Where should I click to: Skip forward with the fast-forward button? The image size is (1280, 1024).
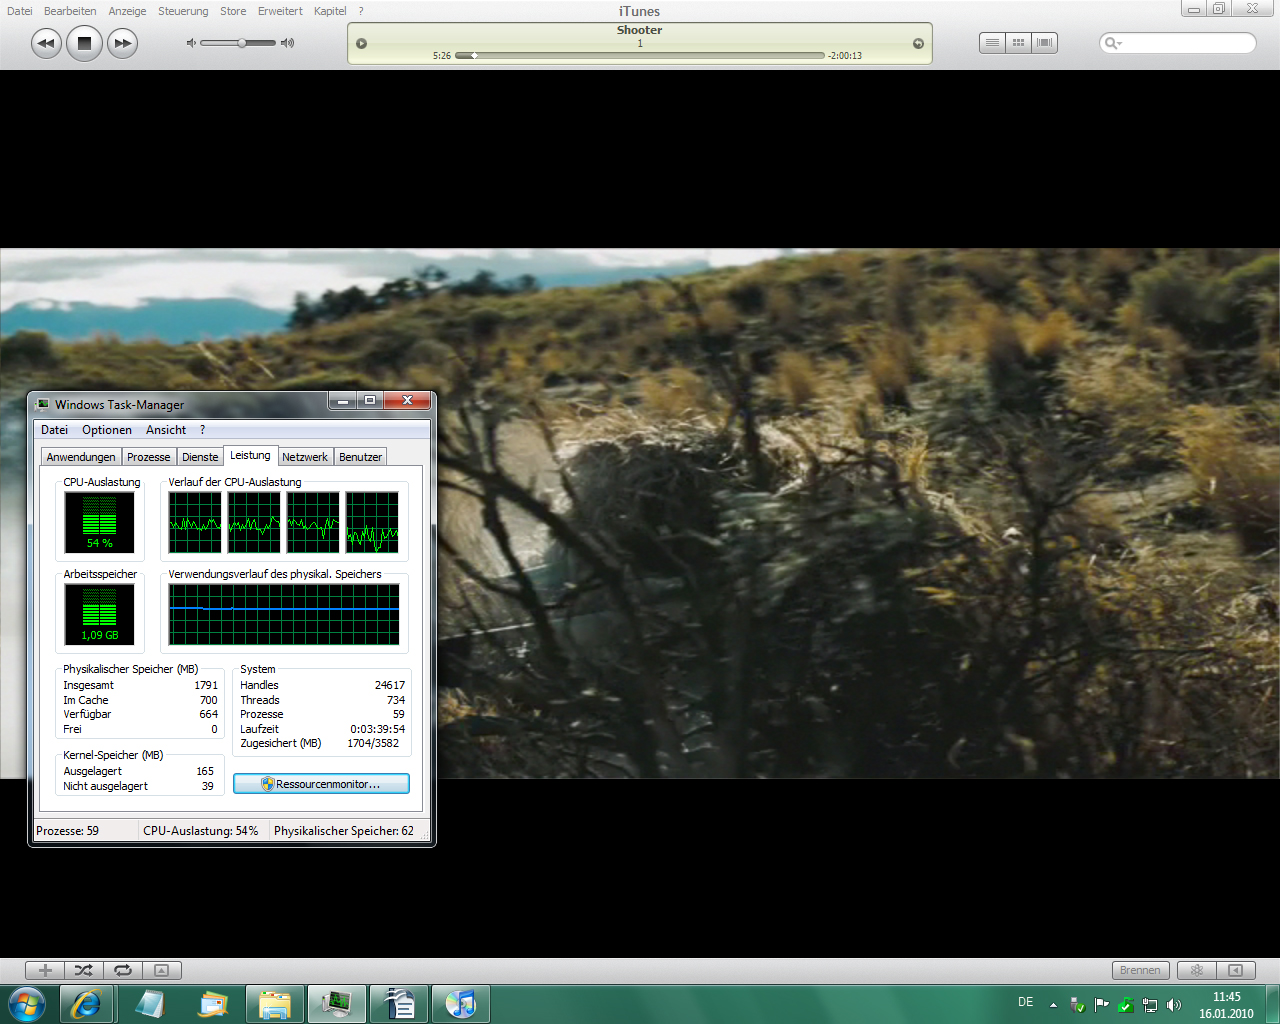pyautogui.click(x=122, y=43)
